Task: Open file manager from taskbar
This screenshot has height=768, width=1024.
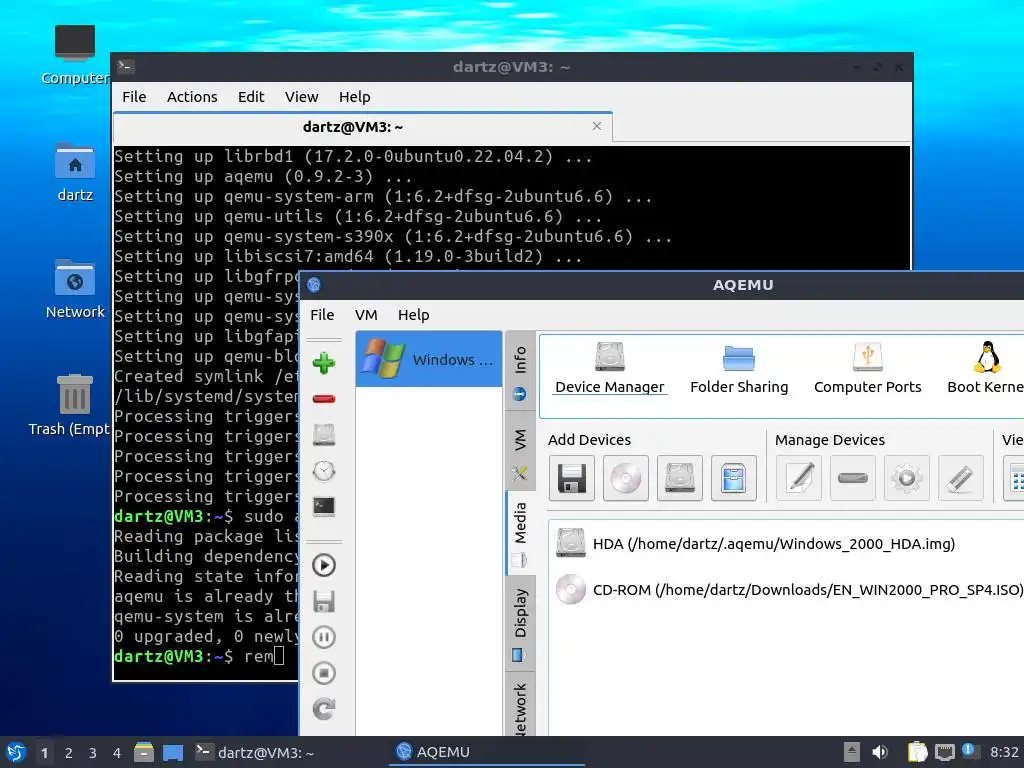Action: pos(144,752)
